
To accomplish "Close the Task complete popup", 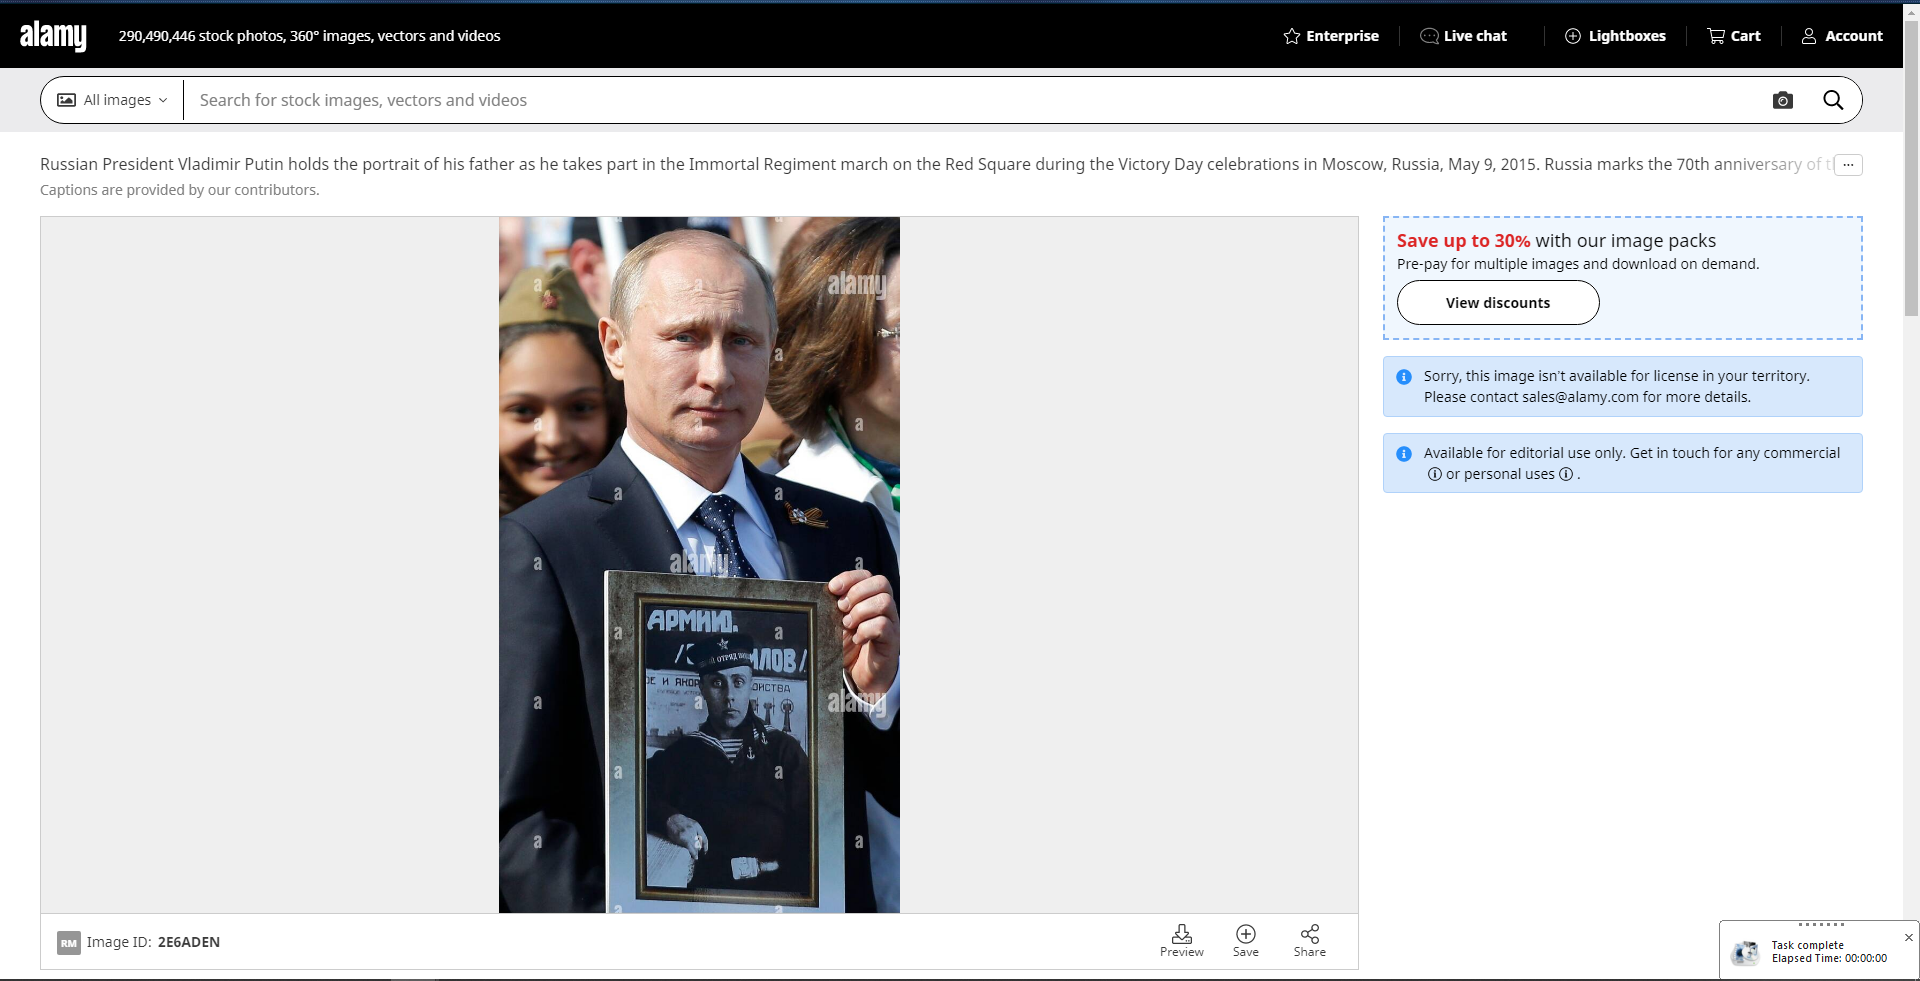I will point(1909,937).
